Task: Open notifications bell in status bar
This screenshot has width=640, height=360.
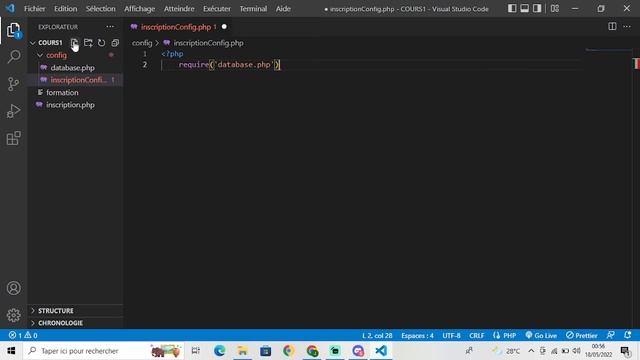Action: point(628,335)
